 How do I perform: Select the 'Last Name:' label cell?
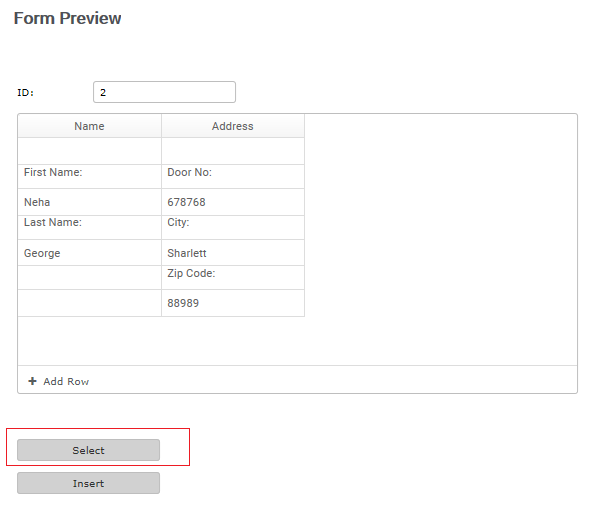(90, 228)
